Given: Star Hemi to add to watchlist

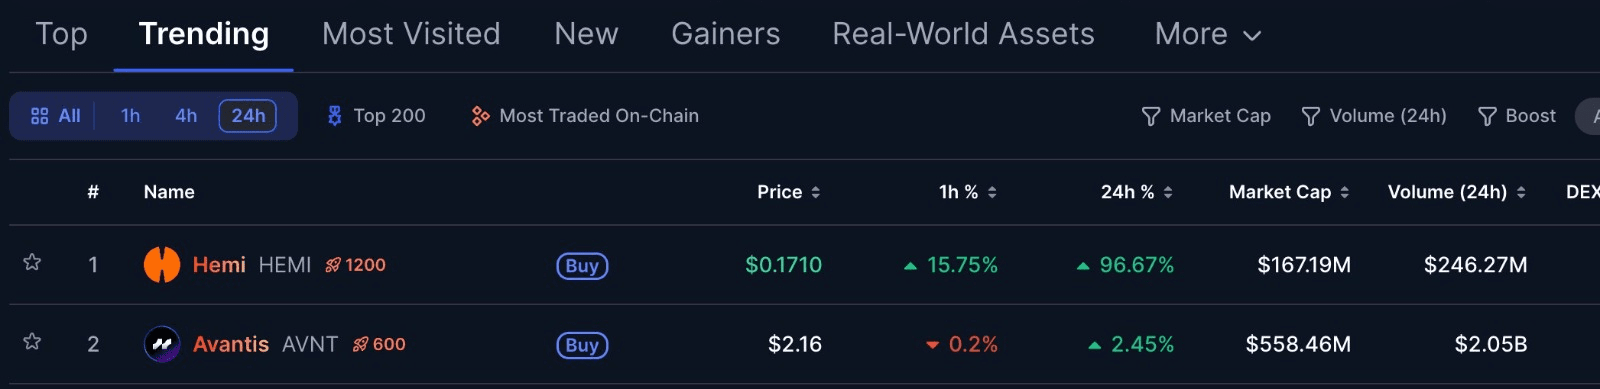Looking at the screenshot, I should tap(32, 262).
